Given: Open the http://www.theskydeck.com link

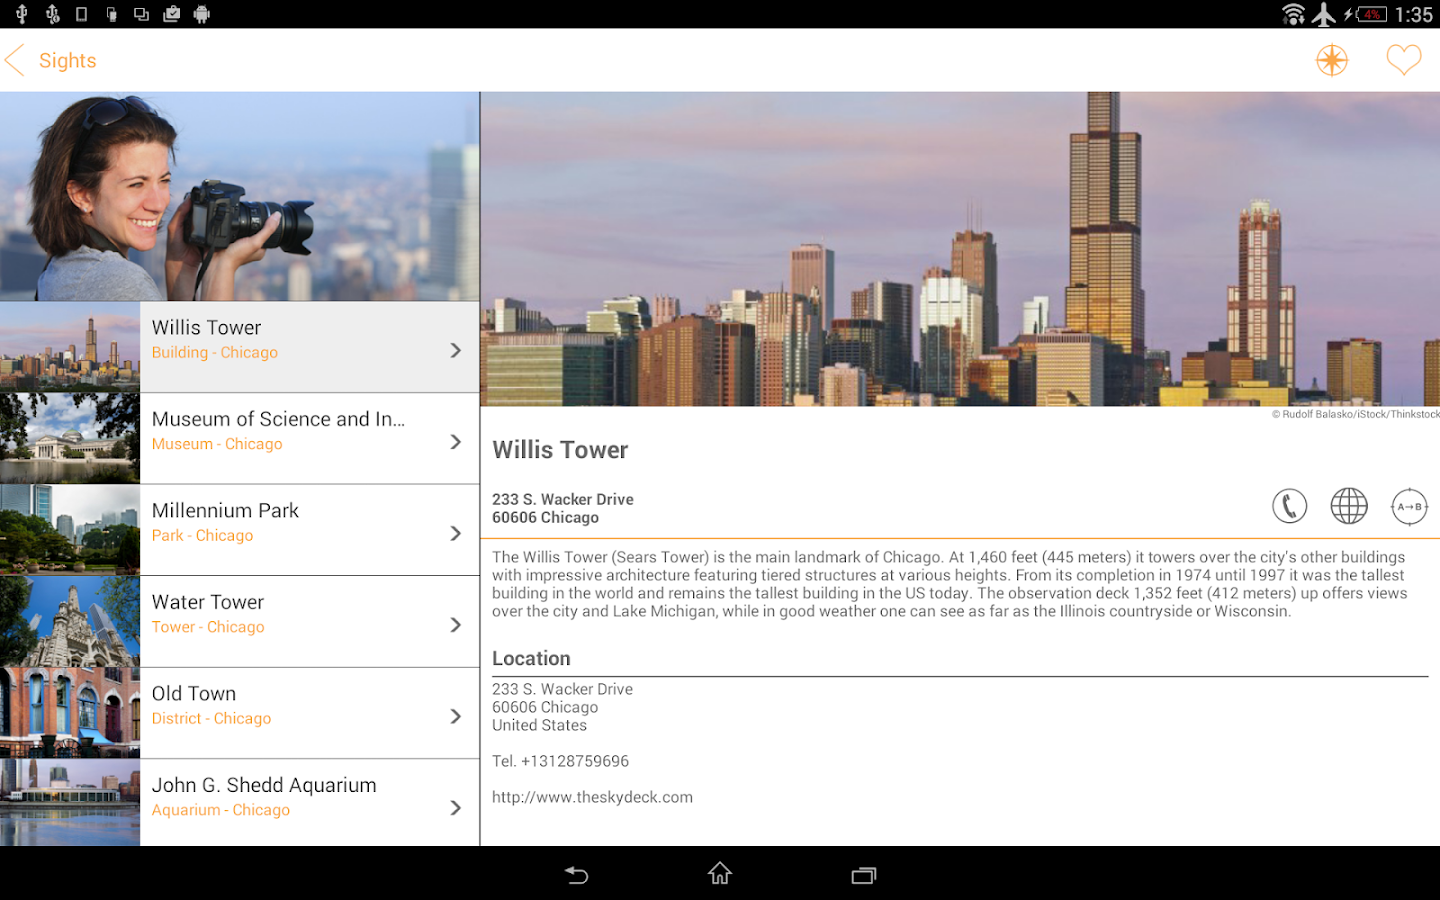Looking at the screenshot, I should coord(592,797).
